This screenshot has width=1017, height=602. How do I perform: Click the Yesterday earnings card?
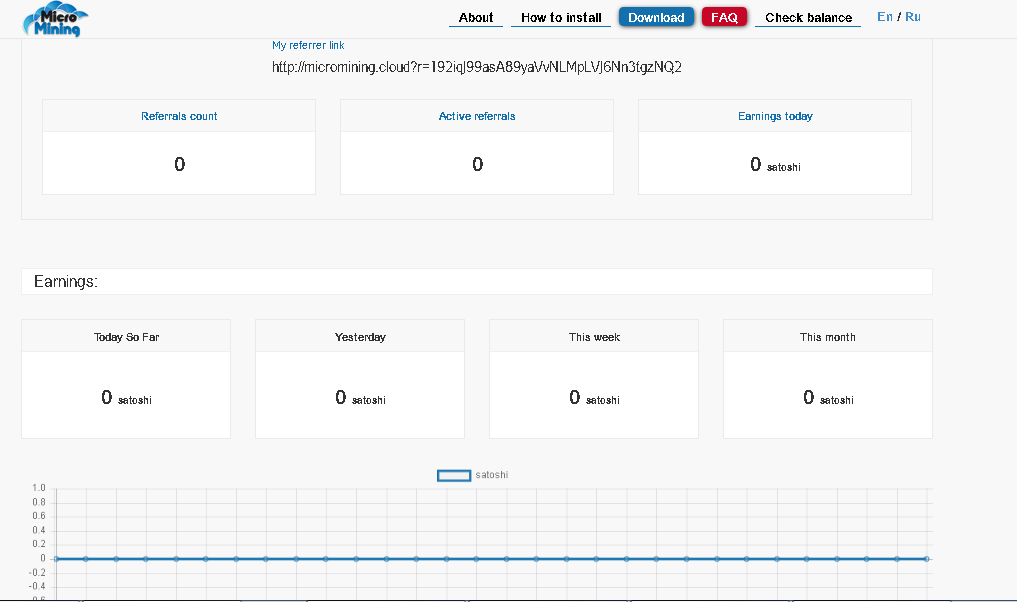[x=360, y=379]
